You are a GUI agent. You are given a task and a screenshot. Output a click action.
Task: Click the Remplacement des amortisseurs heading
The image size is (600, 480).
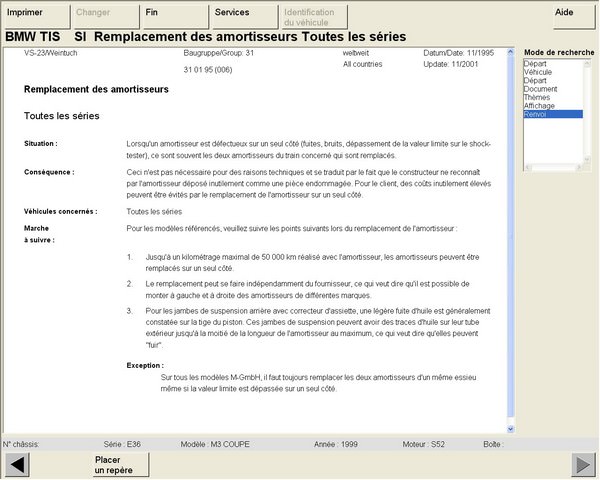coord(96,89)
